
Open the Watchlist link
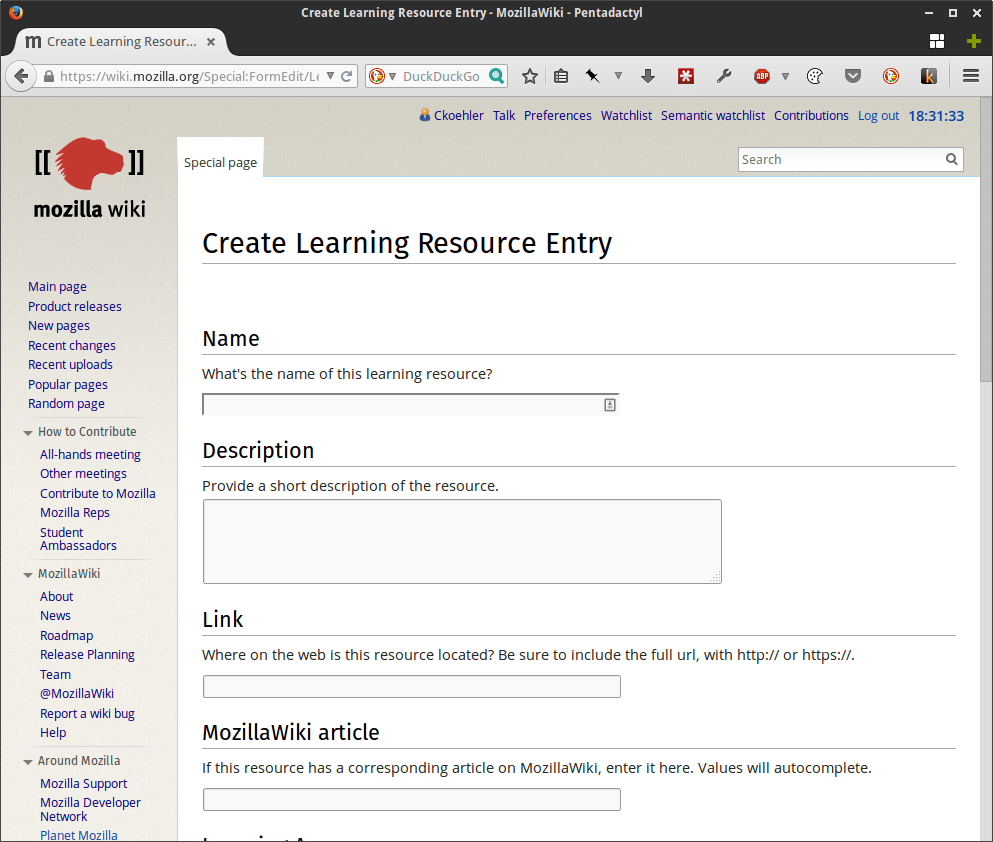(x=626, y=116)
